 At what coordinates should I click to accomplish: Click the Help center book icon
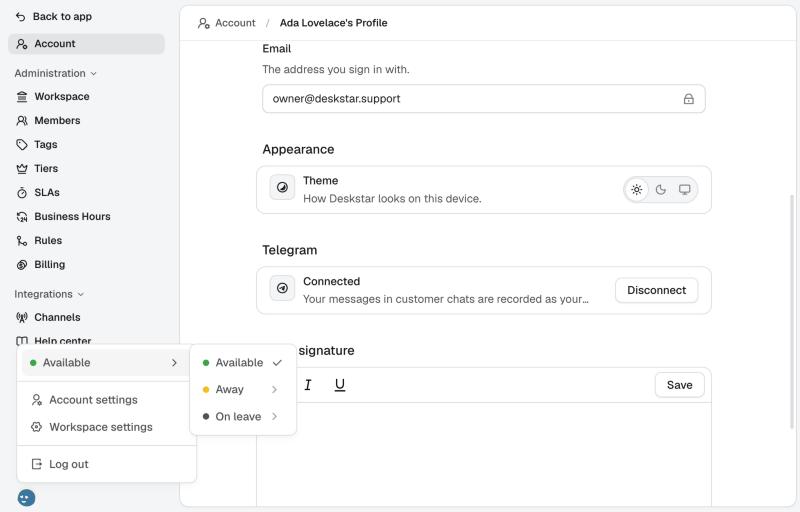pos(22,341)
